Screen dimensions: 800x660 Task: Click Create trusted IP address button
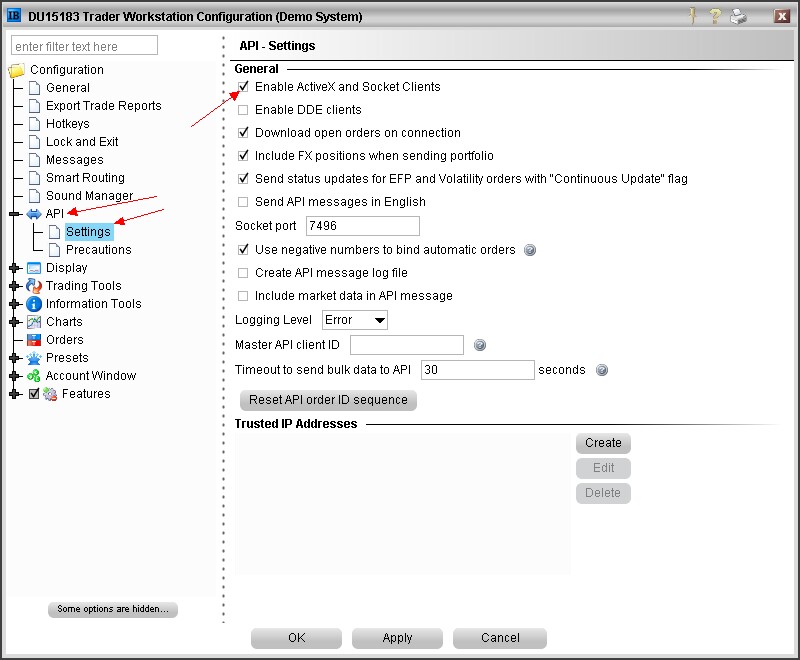pos(603,443)
